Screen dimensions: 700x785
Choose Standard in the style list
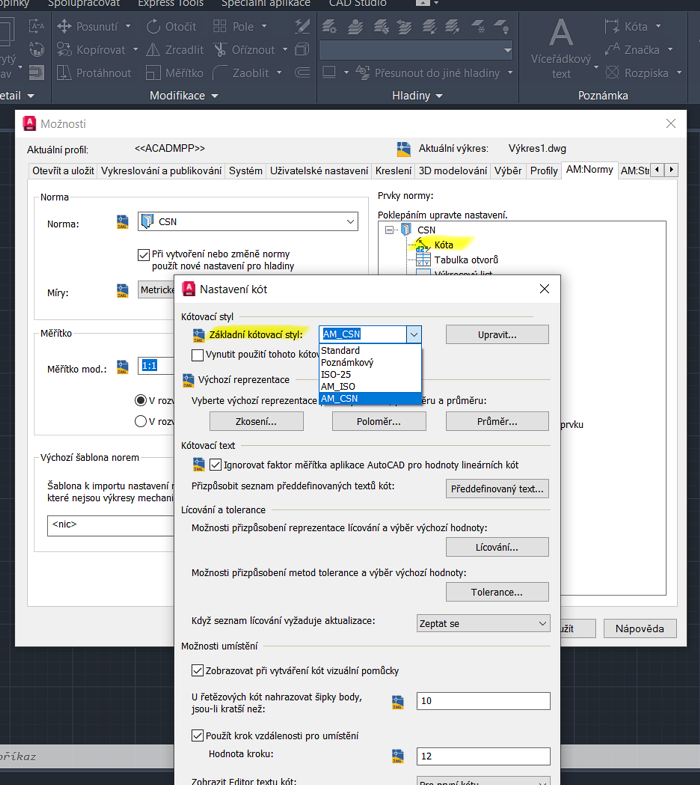370,350
